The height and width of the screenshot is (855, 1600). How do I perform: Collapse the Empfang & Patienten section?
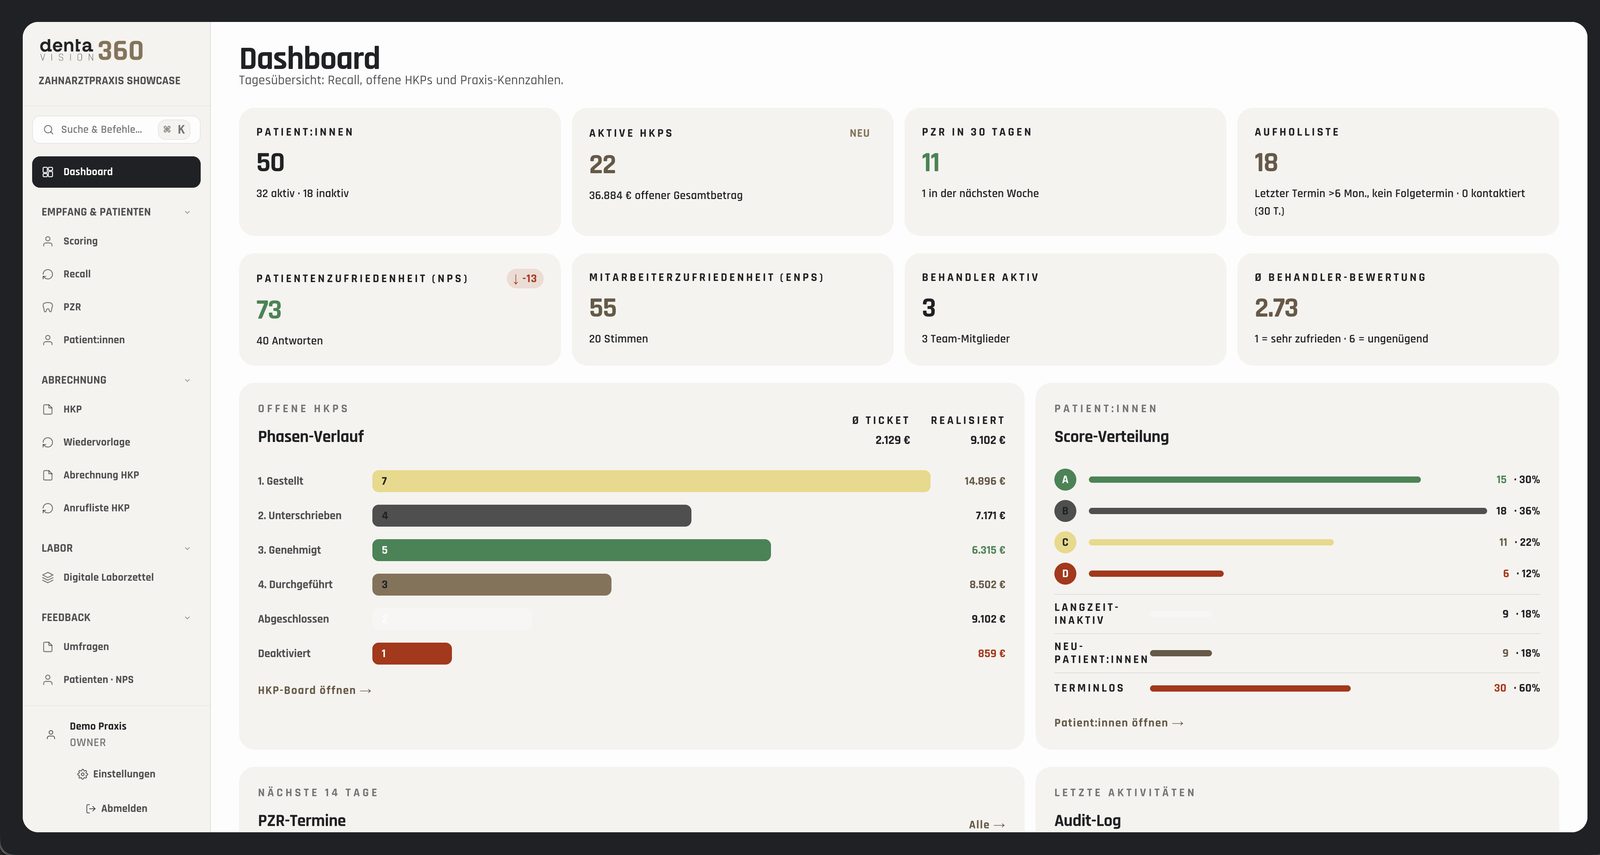187,212
